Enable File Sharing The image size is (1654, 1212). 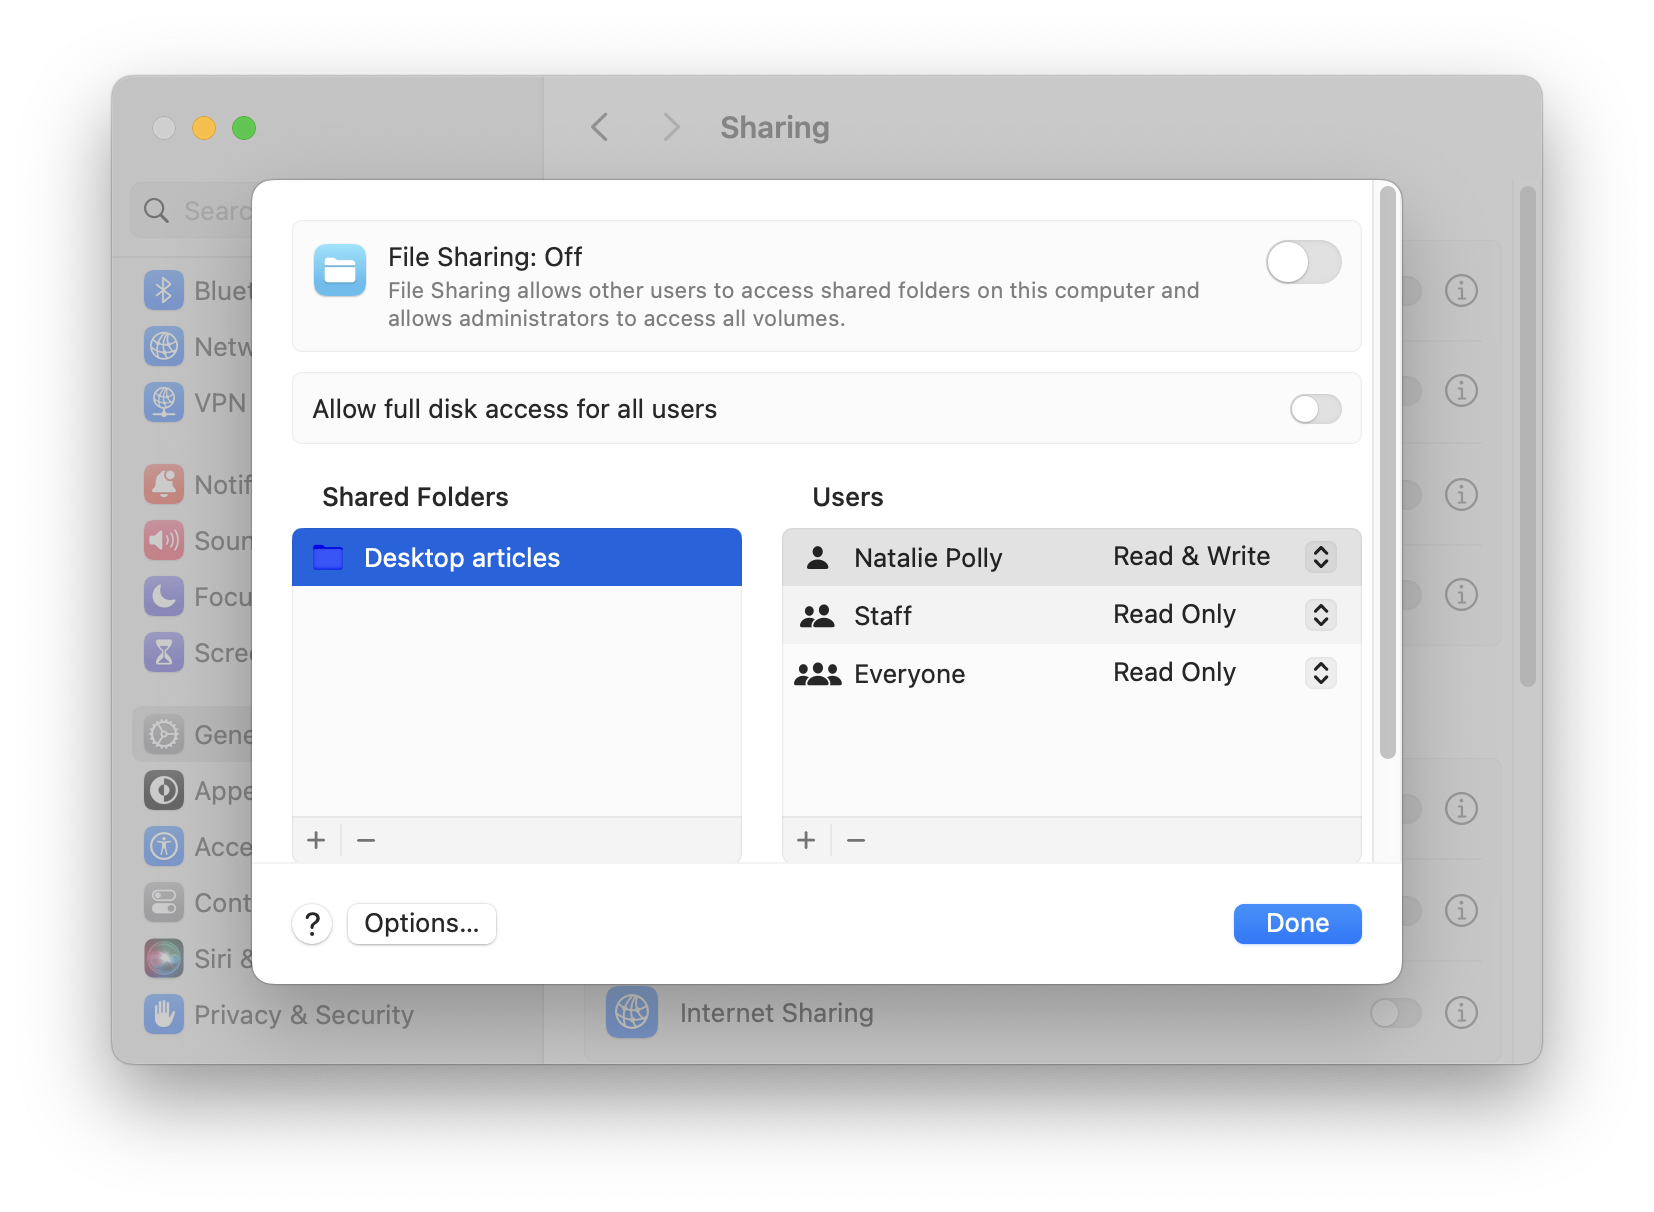coord(1303,262)
